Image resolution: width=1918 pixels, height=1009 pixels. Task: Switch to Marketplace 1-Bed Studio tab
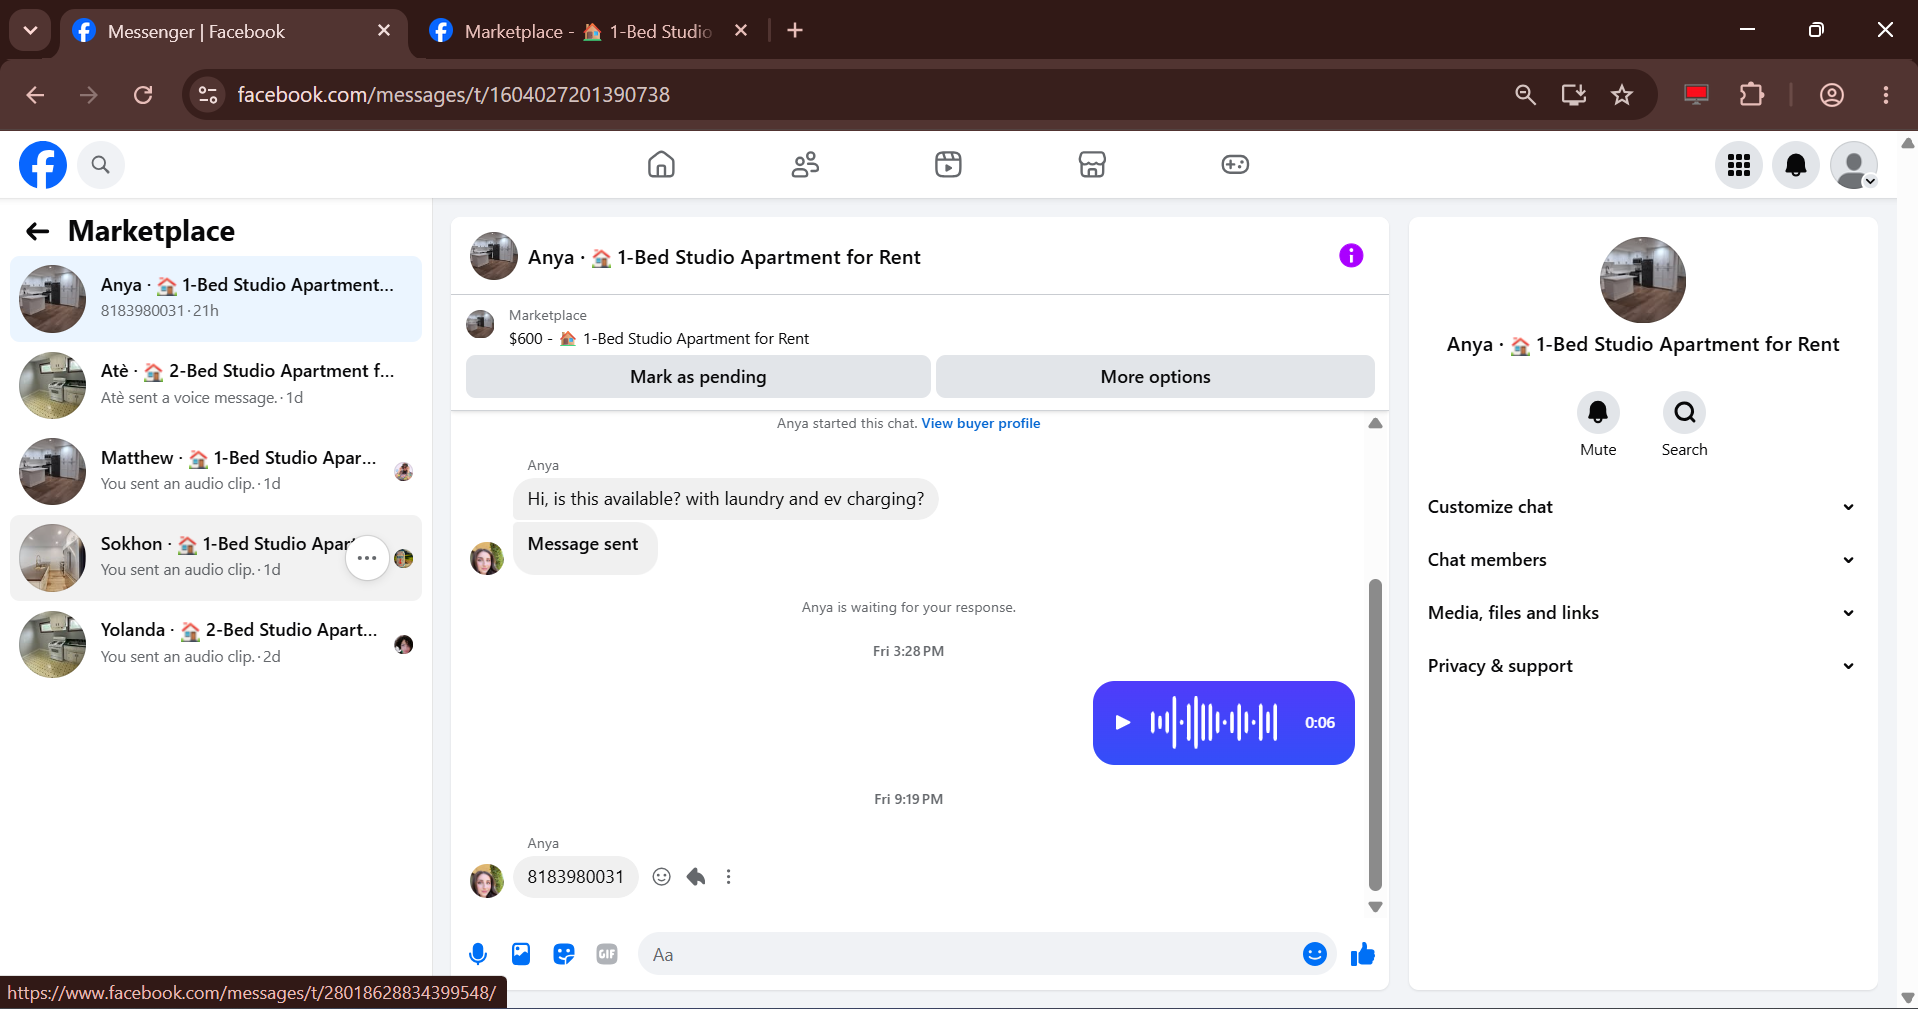click(590, 32)
